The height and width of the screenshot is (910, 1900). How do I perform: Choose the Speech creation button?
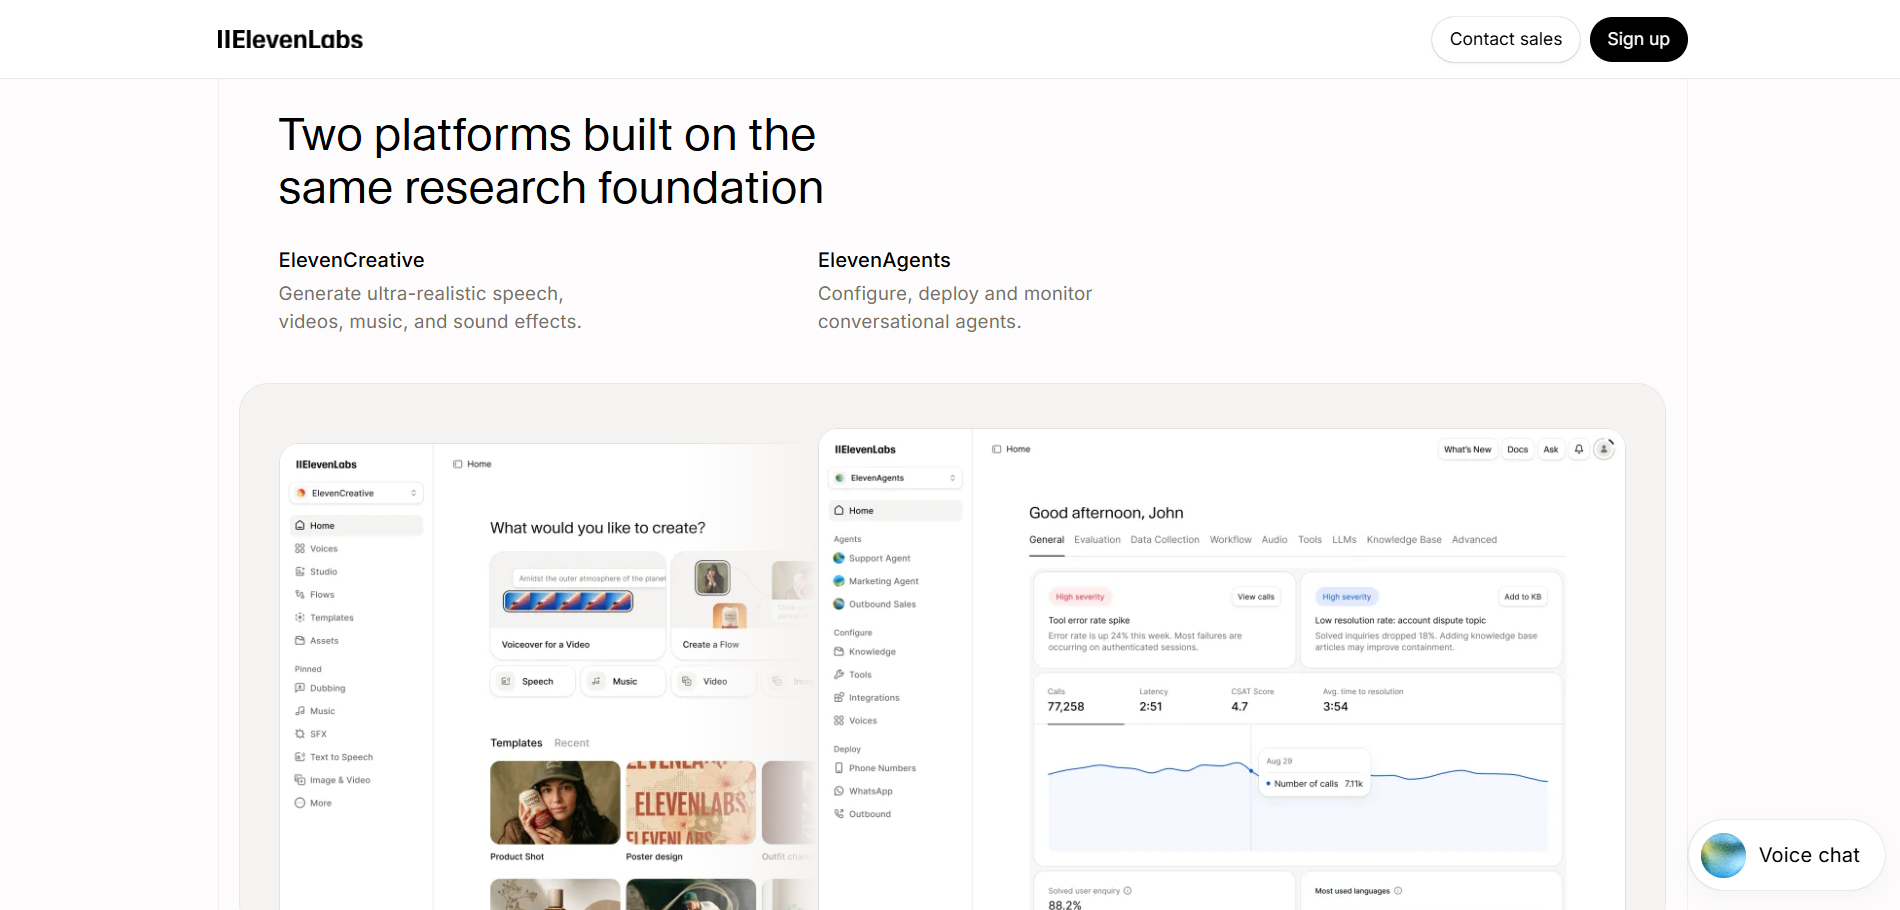point(533,681)
